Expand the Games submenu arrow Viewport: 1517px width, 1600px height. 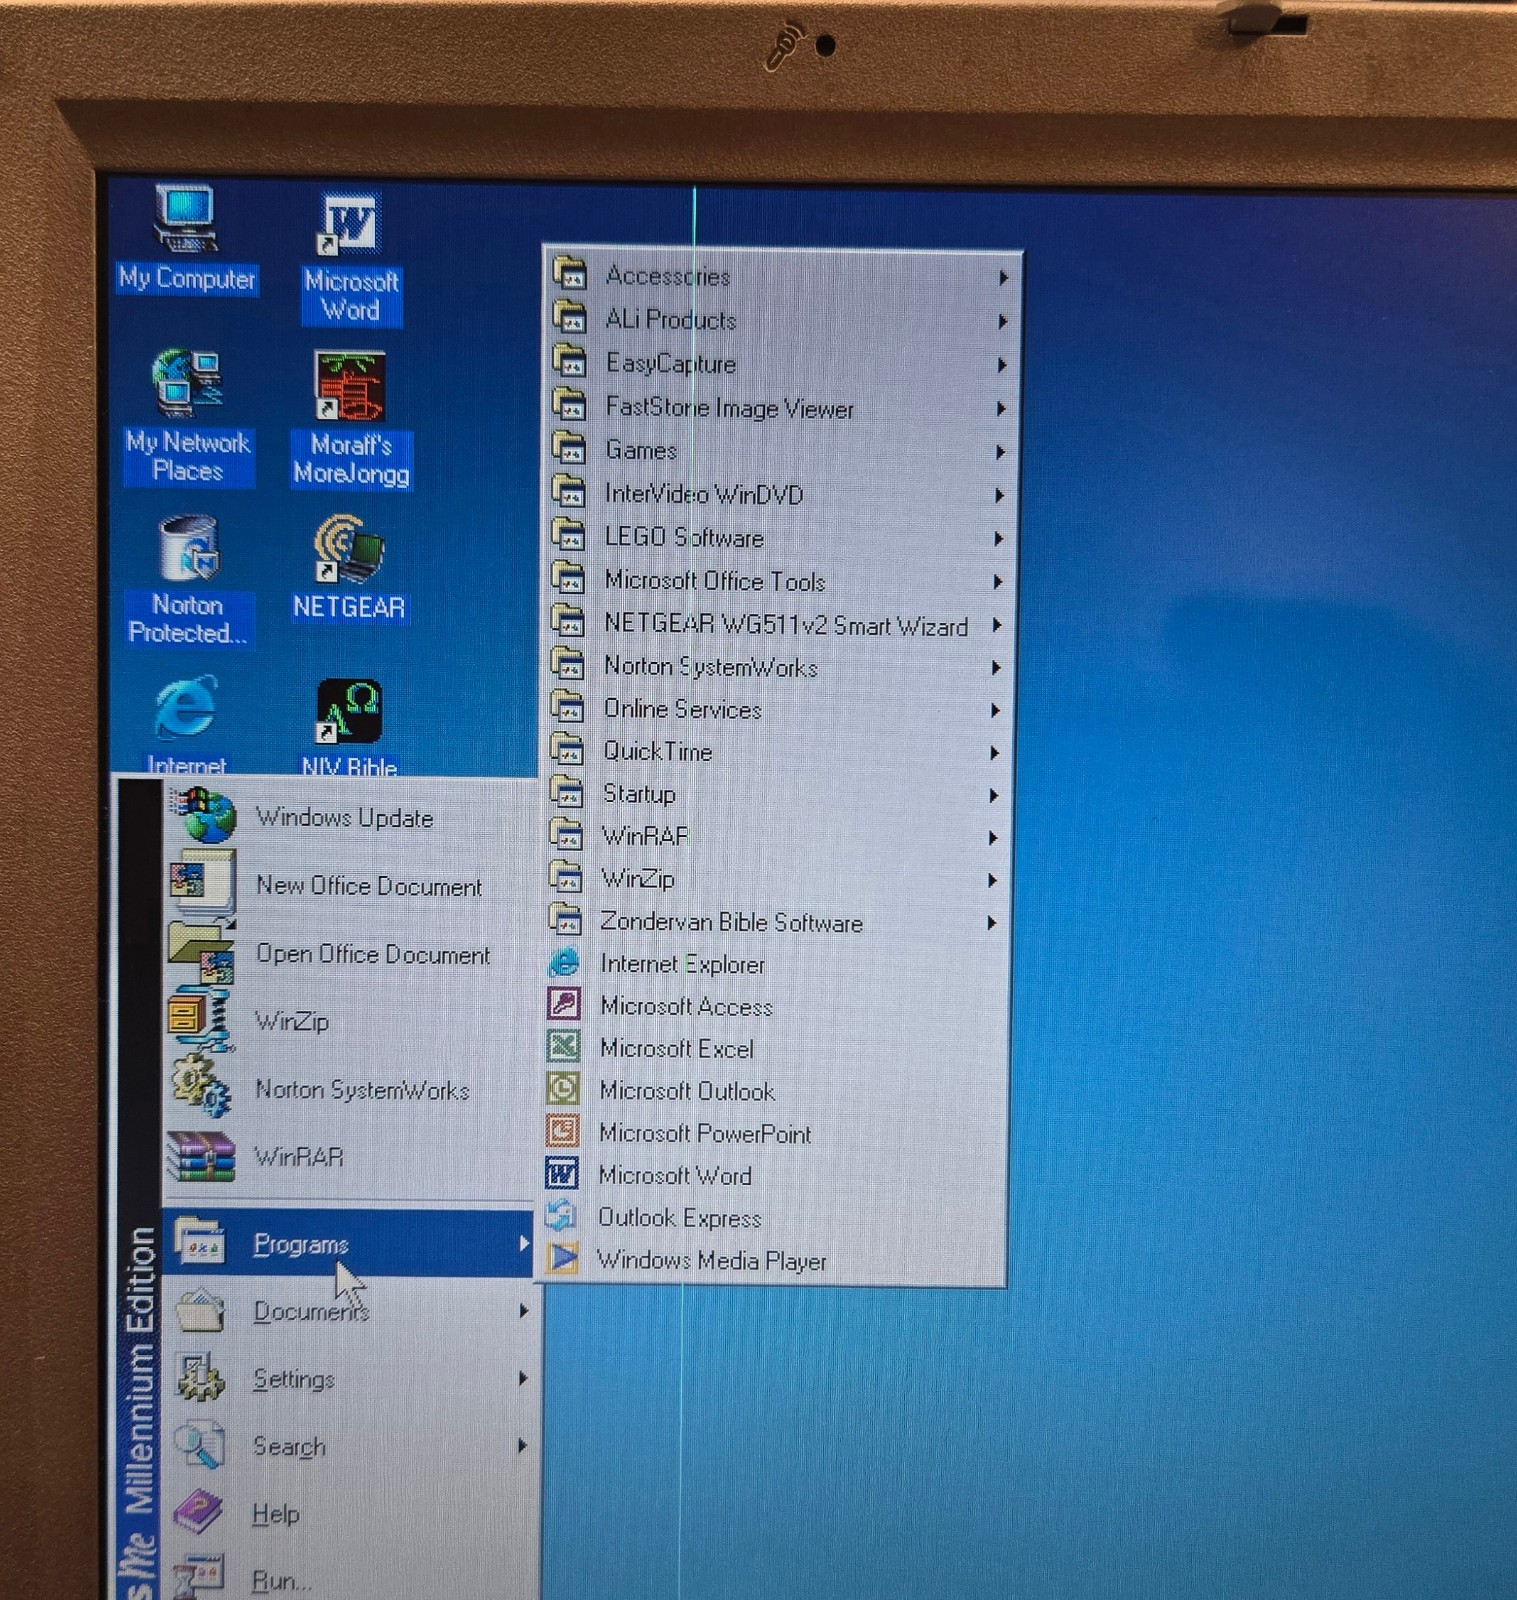point(1000,453)
